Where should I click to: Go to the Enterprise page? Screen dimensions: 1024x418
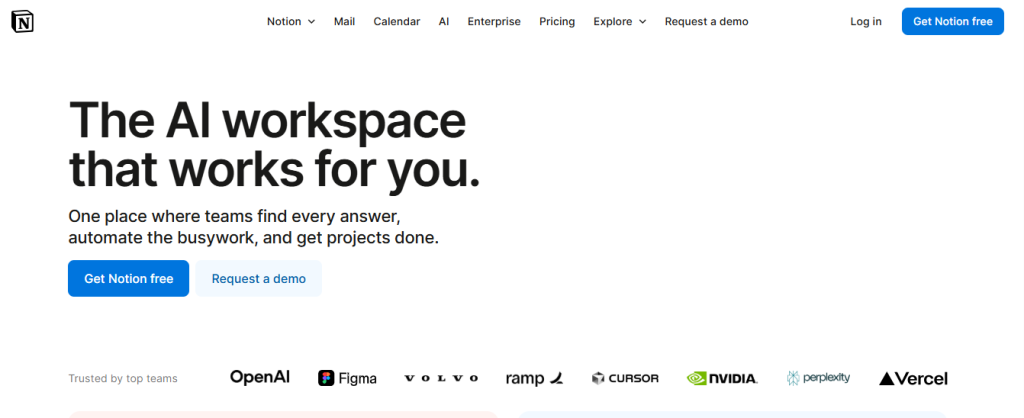[x=494, y=22]
